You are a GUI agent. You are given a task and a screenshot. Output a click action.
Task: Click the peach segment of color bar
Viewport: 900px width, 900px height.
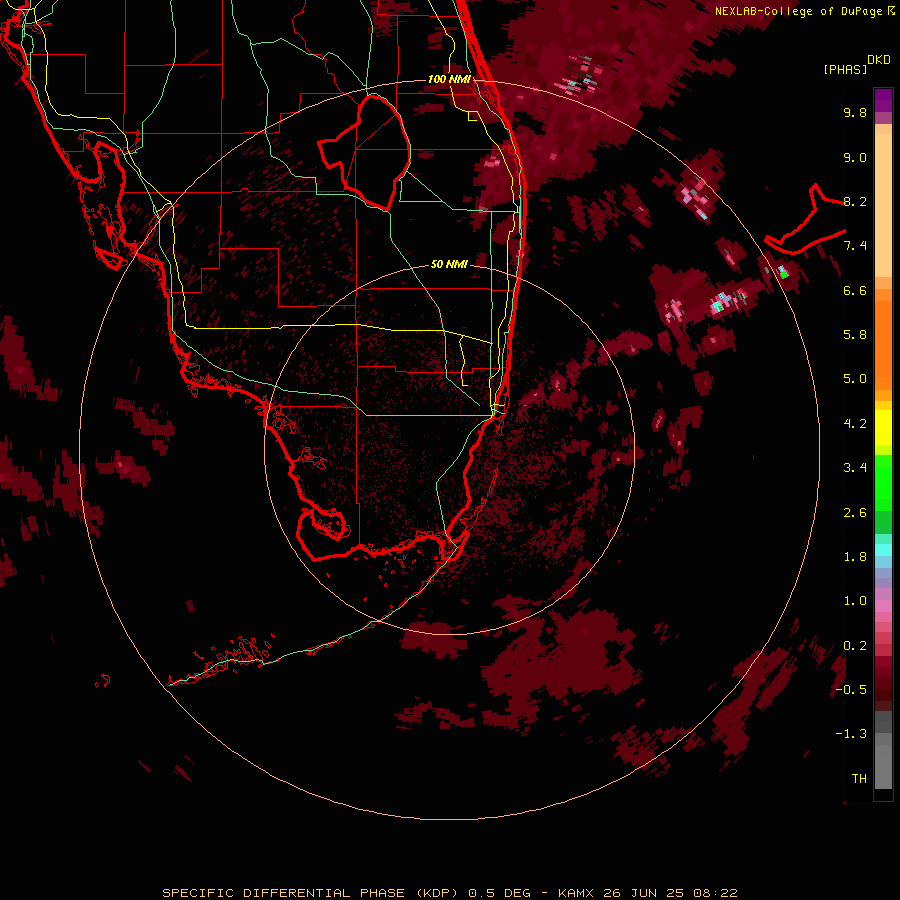883,205
